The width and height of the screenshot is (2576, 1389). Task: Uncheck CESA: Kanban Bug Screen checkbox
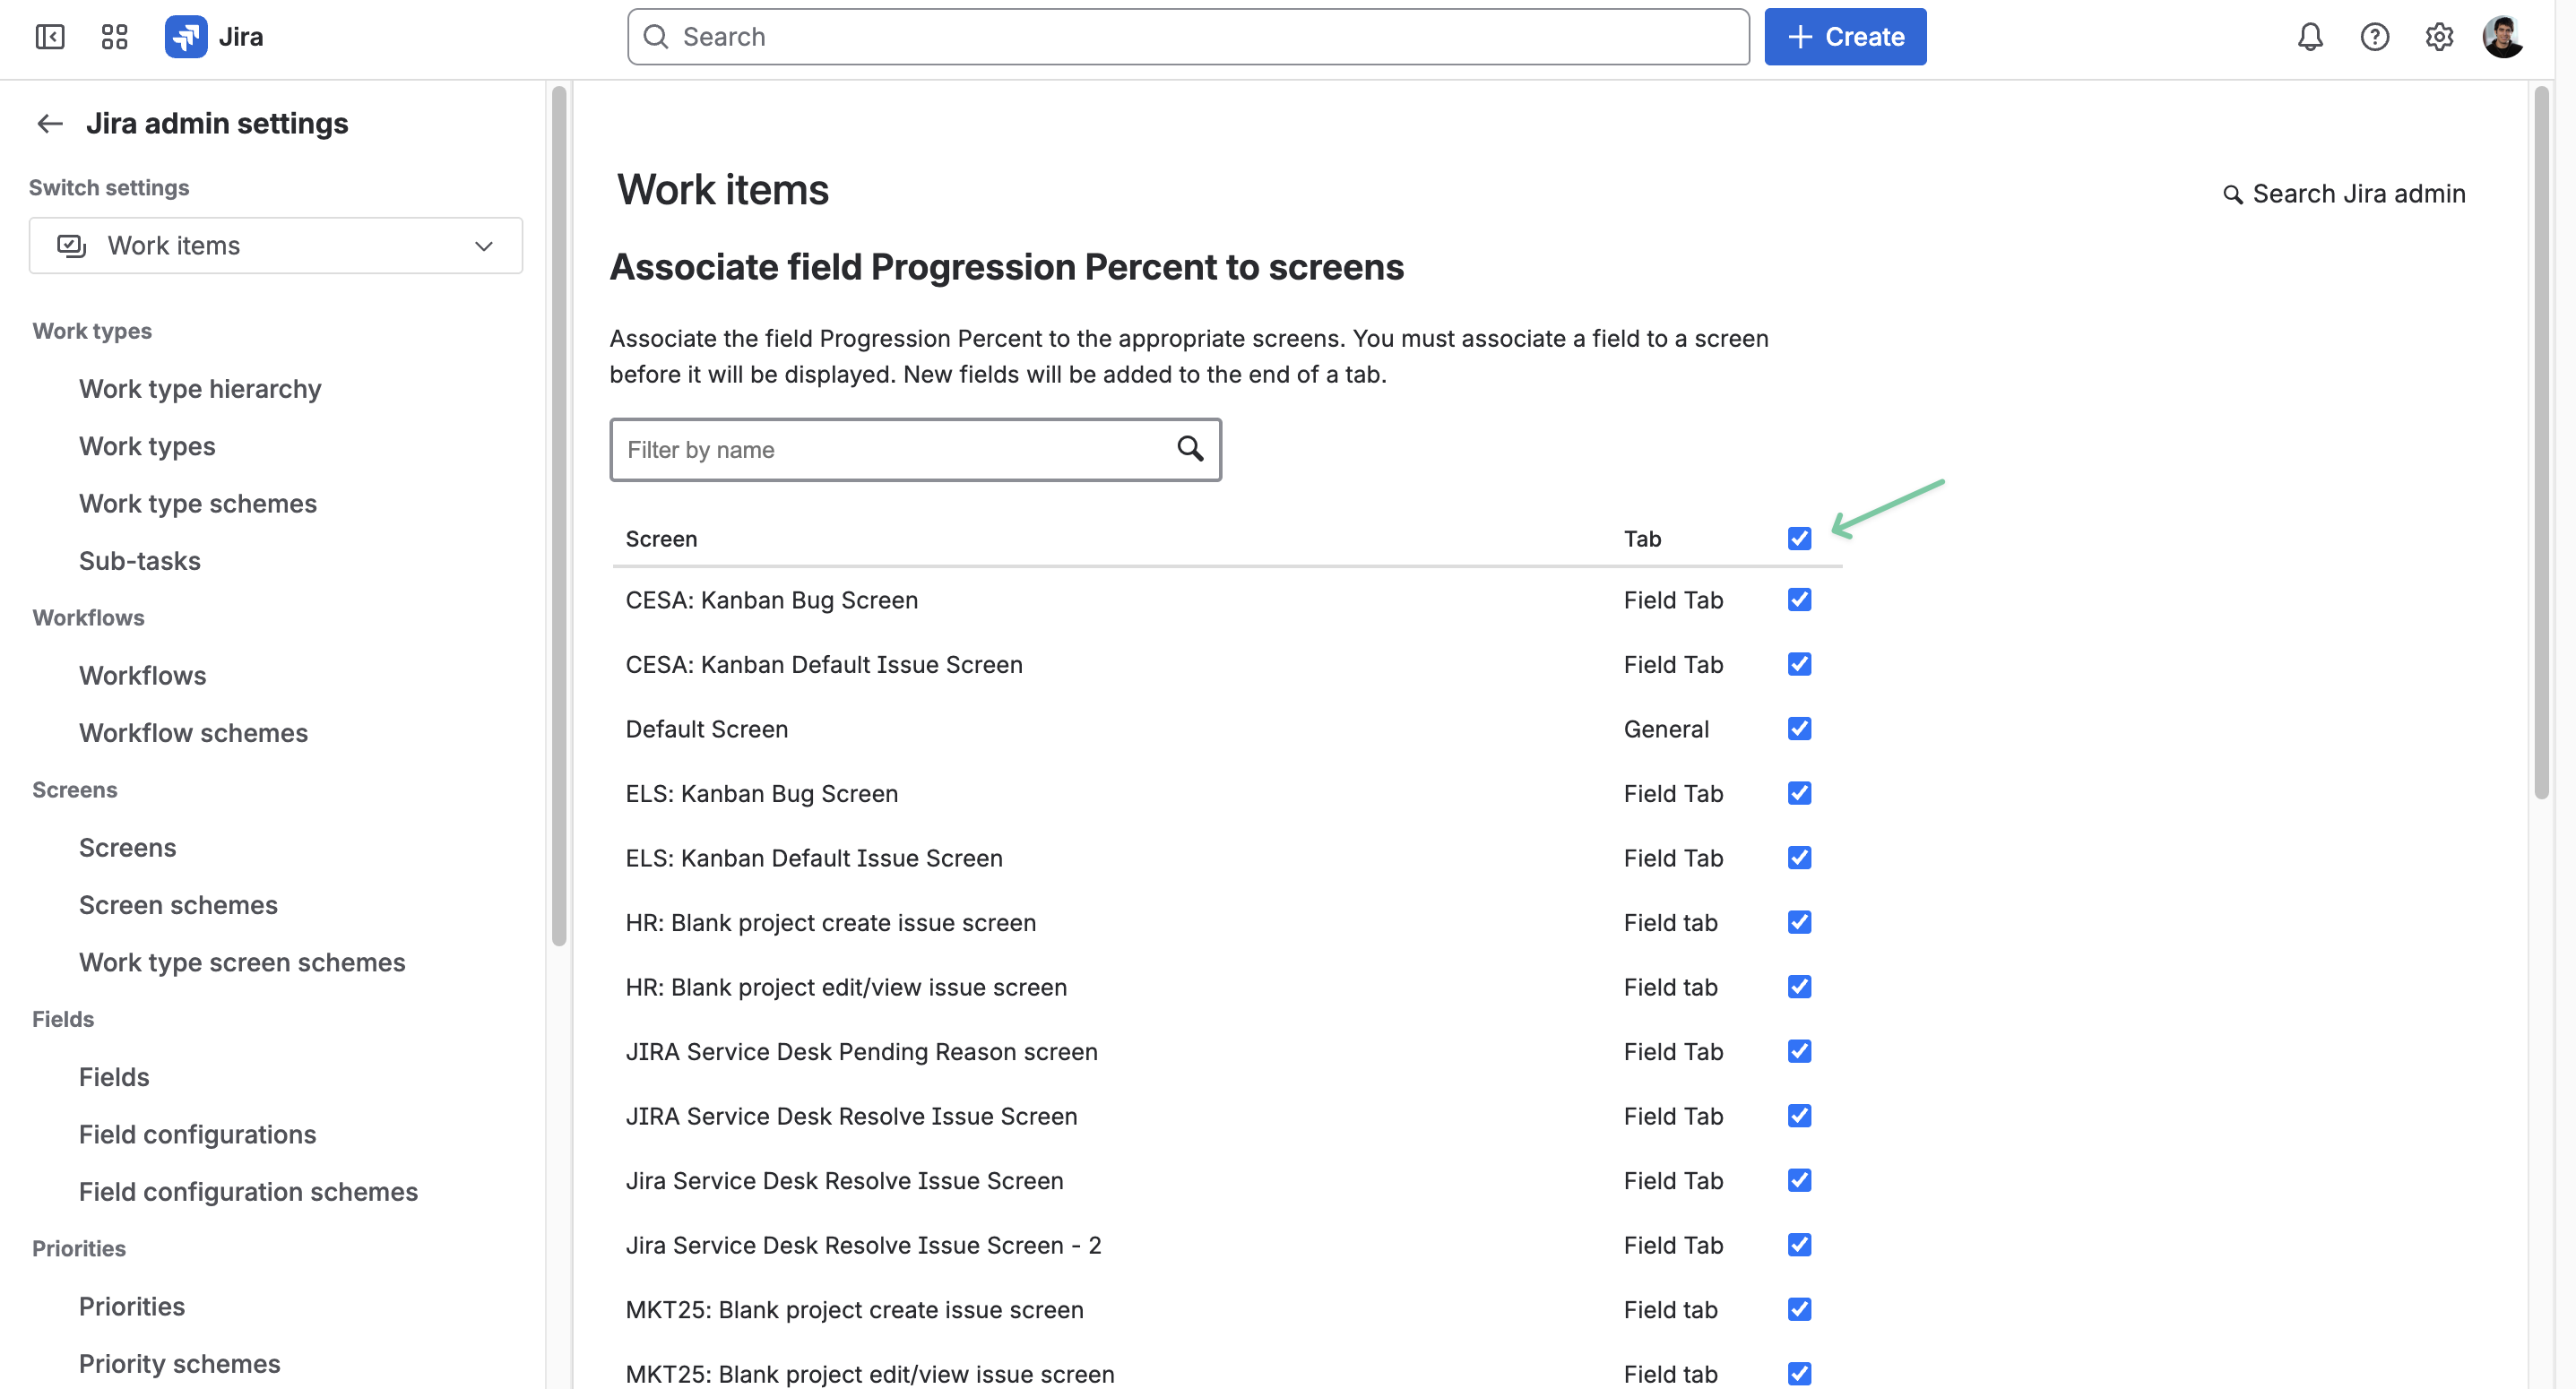coord(1799,600)
